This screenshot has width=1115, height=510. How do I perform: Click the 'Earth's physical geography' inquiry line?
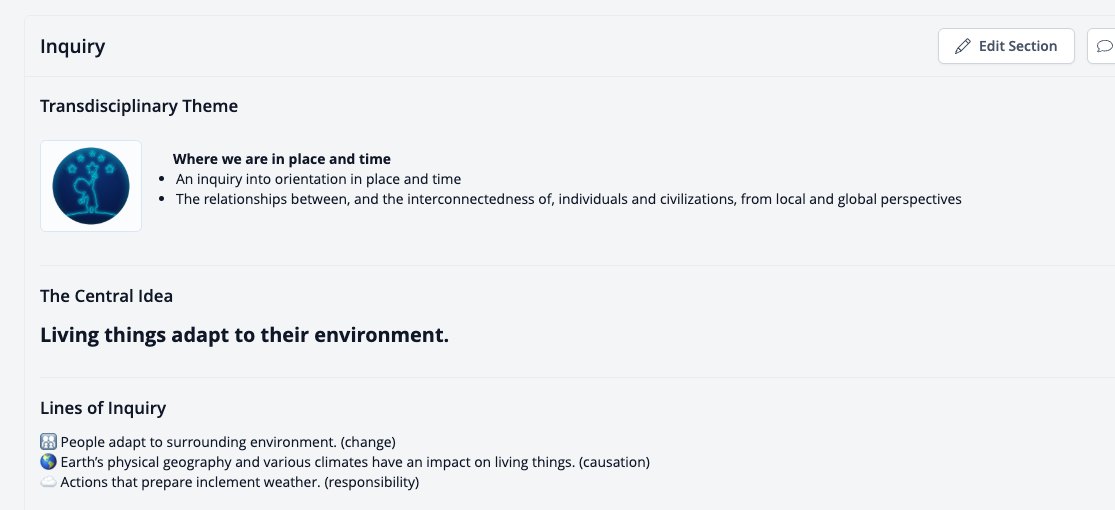(x=355, y=462)
